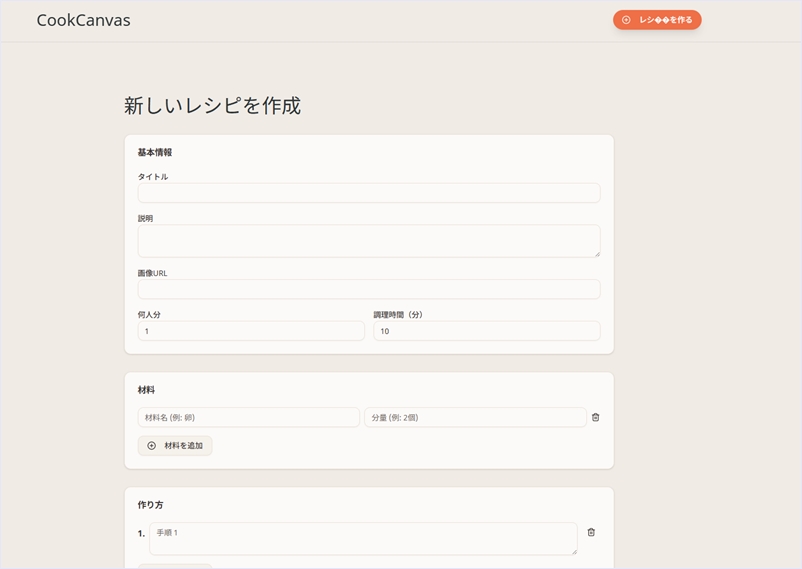802x569 pixels.
Task: Click inside the 説明 text area
Action: point(368,241)
